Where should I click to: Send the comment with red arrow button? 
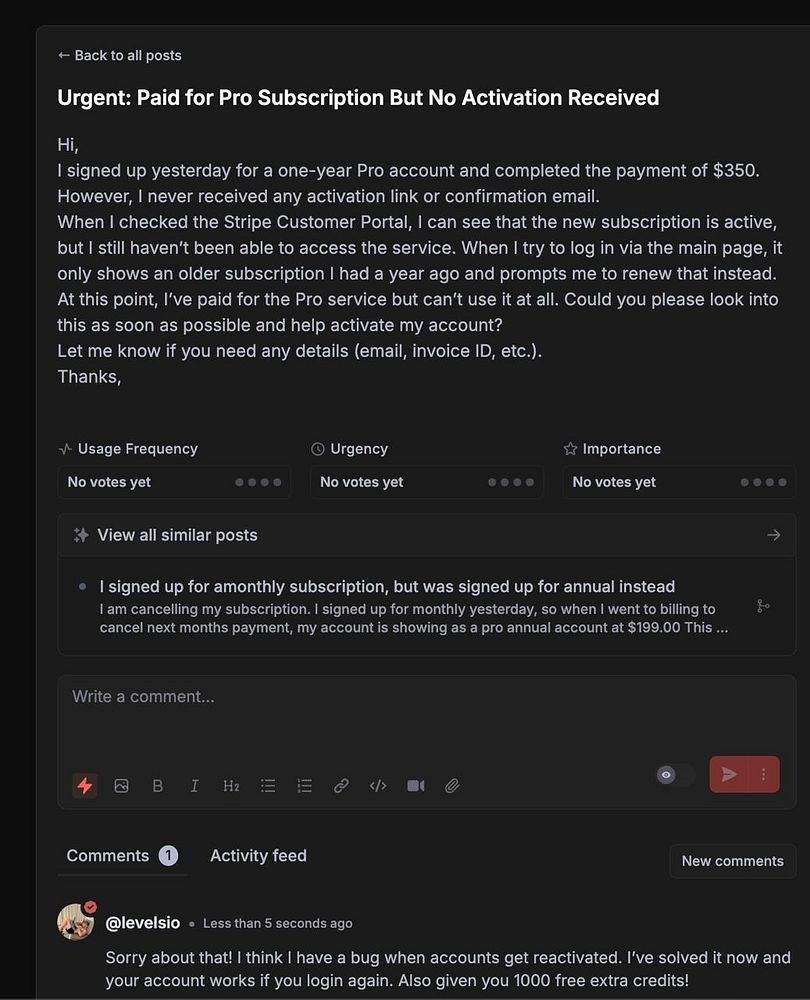coord(729,775)
